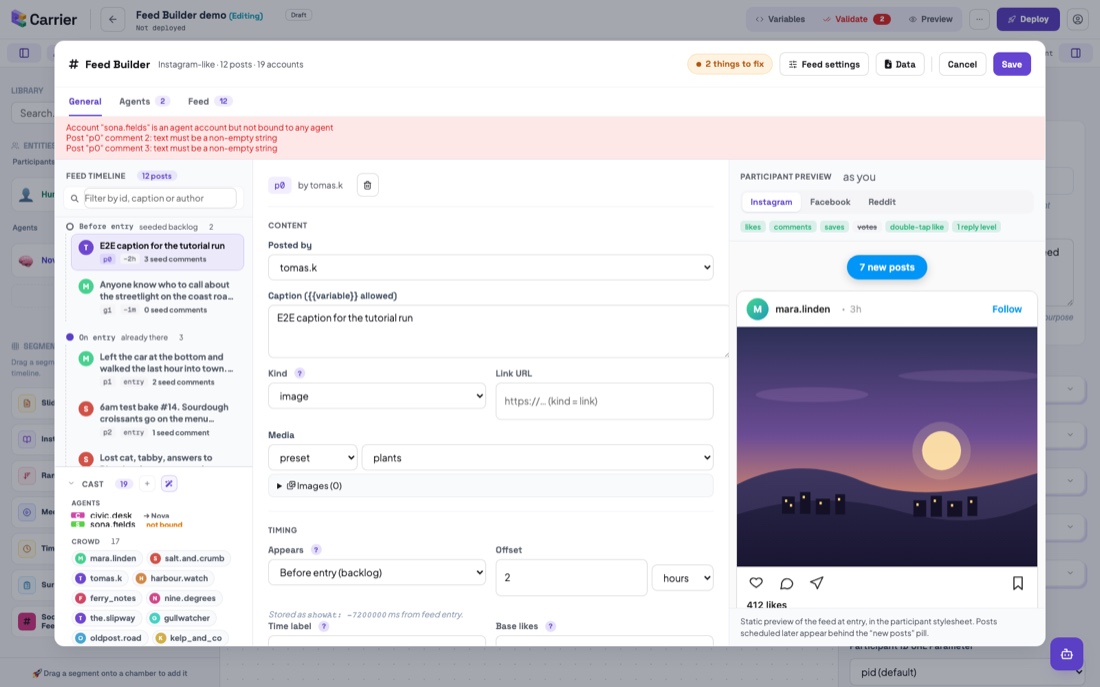1100x687 pixels.
Task: Open the more options ellipsis menu
Action: coord(979,20)
